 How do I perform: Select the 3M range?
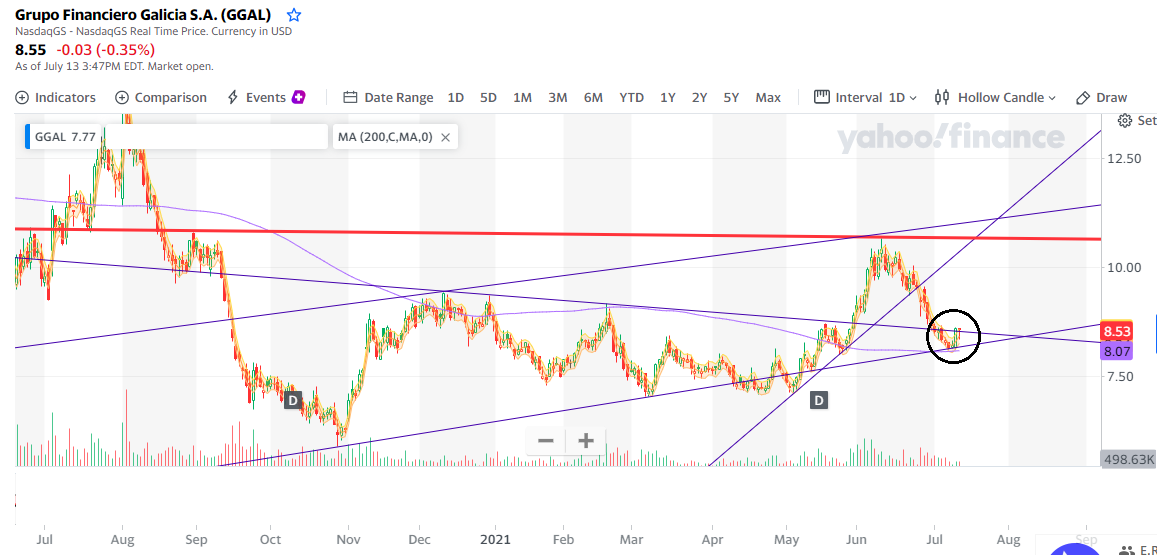(x=558, y=97)
